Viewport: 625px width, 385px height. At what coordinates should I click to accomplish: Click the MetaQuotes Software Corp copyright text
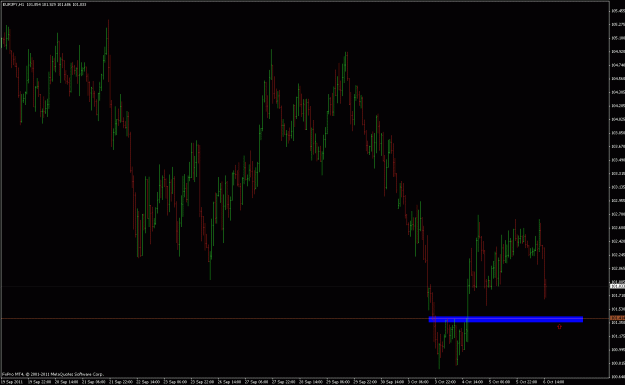53,374
